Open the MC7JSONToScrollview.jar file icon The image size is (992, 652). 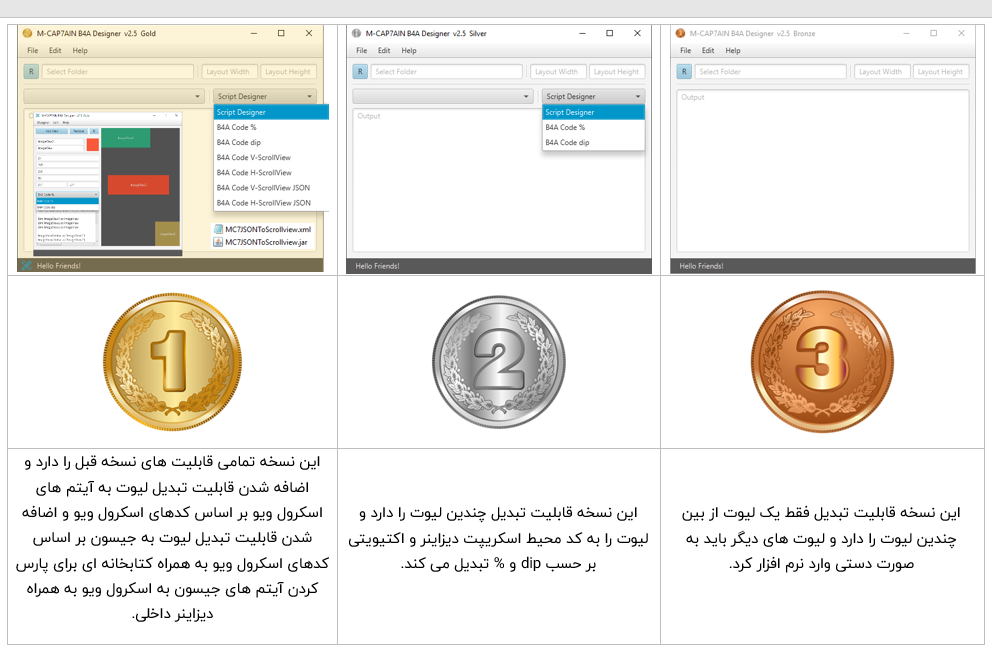click(218, 242)
